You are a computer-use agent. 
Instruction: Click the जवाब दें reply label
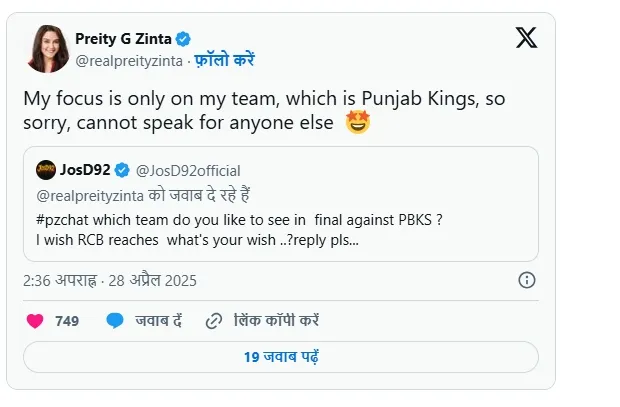pos(158,321)
